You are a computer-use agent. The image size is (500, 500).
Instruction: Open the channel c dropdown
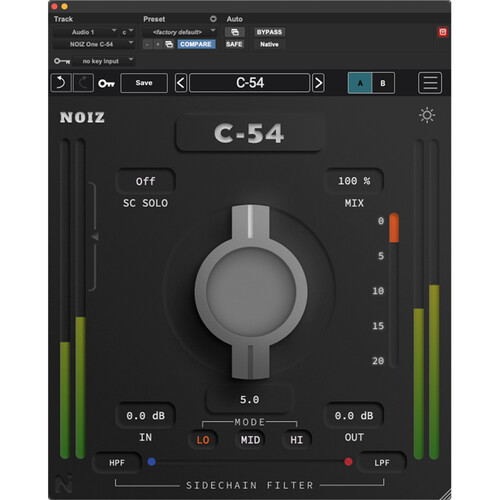tap(127, 32)
